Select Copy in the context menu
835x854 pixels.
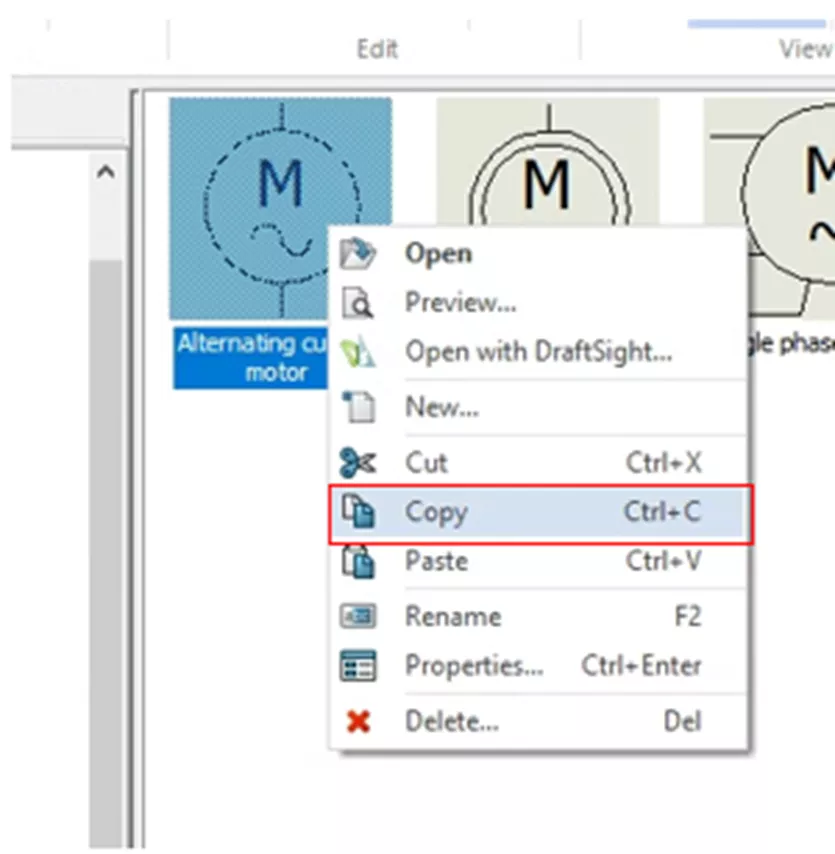pos(538,512)
